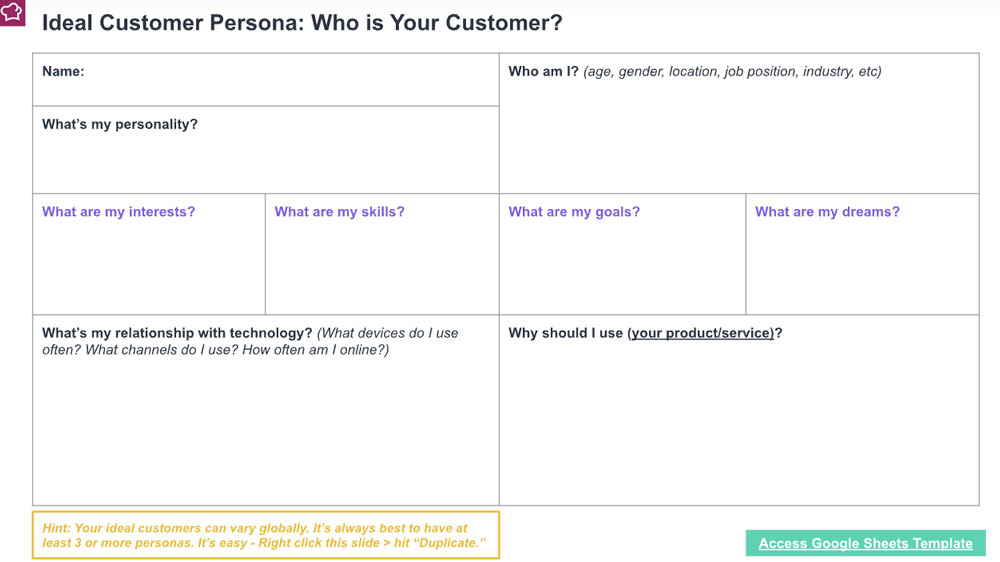Click the What are my skills heading

tap(339, 212)
